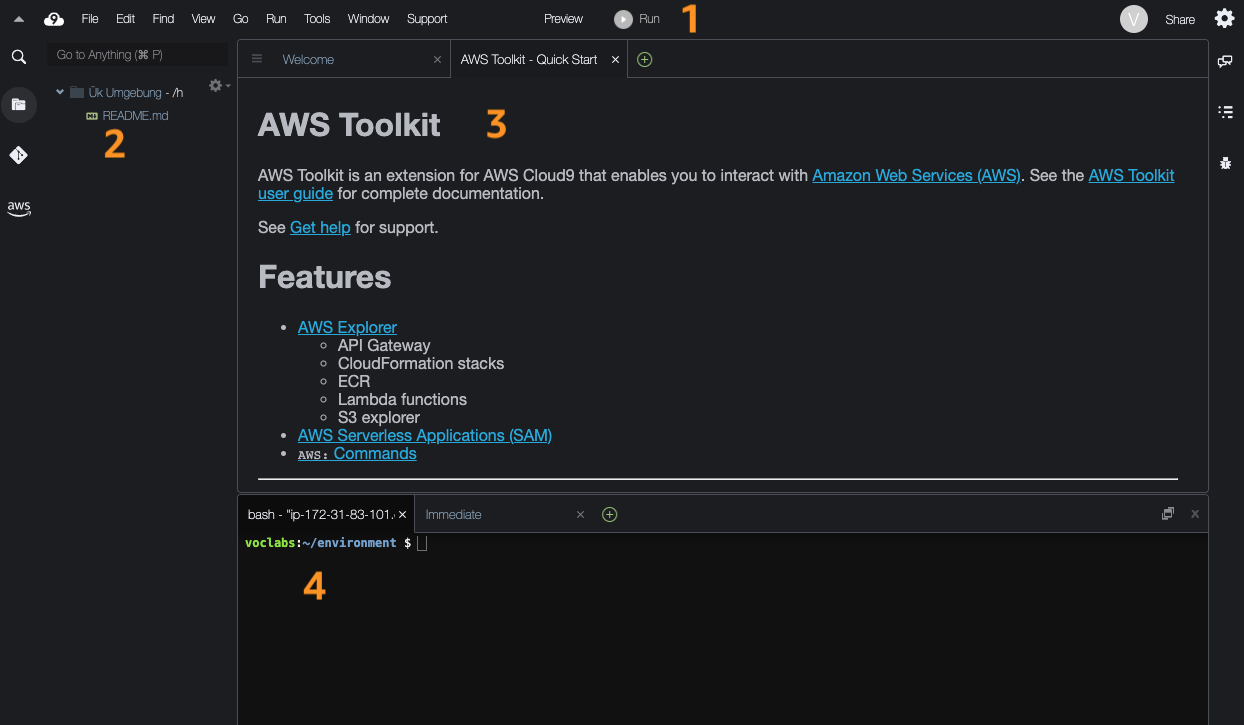Open the Collaborate panel icon on right
Screen dimensions: 1244x725
(1225, 61)
